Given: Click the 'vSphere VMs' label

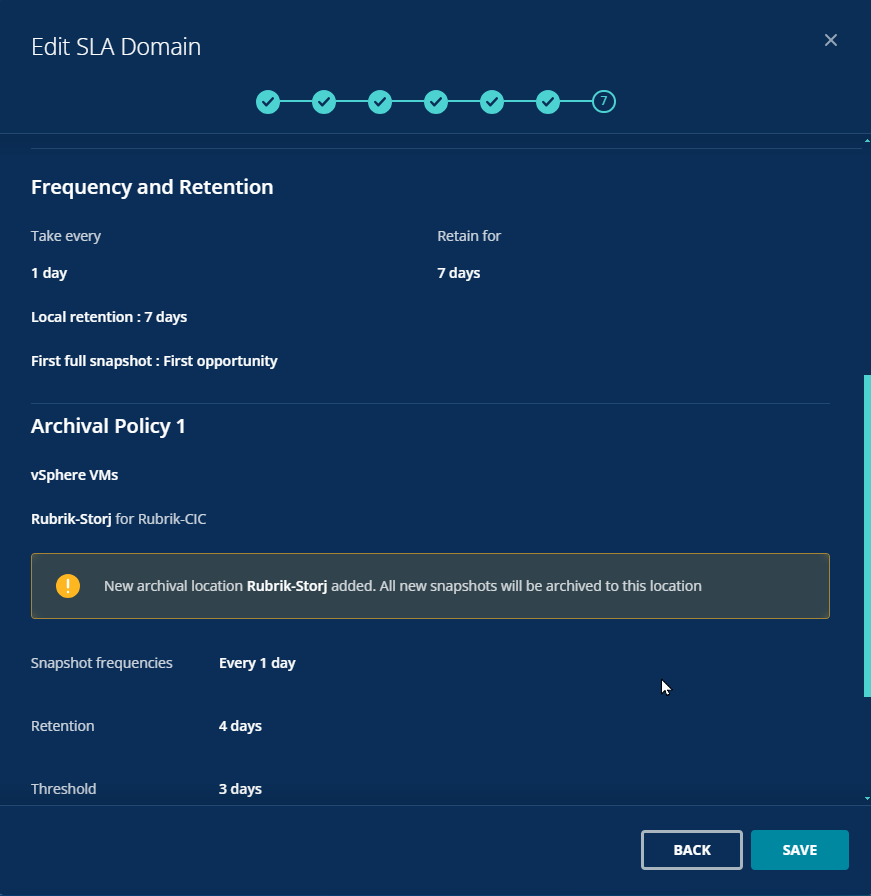Looking at the screenshot, I should pyautogui.click(x=74, y=475).
